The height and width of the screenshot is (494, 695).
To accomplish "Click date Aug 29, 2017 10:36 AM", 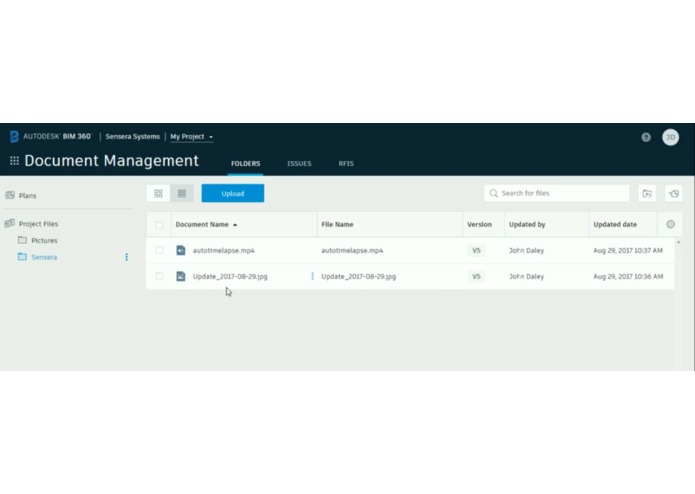I will coord(628,276).
